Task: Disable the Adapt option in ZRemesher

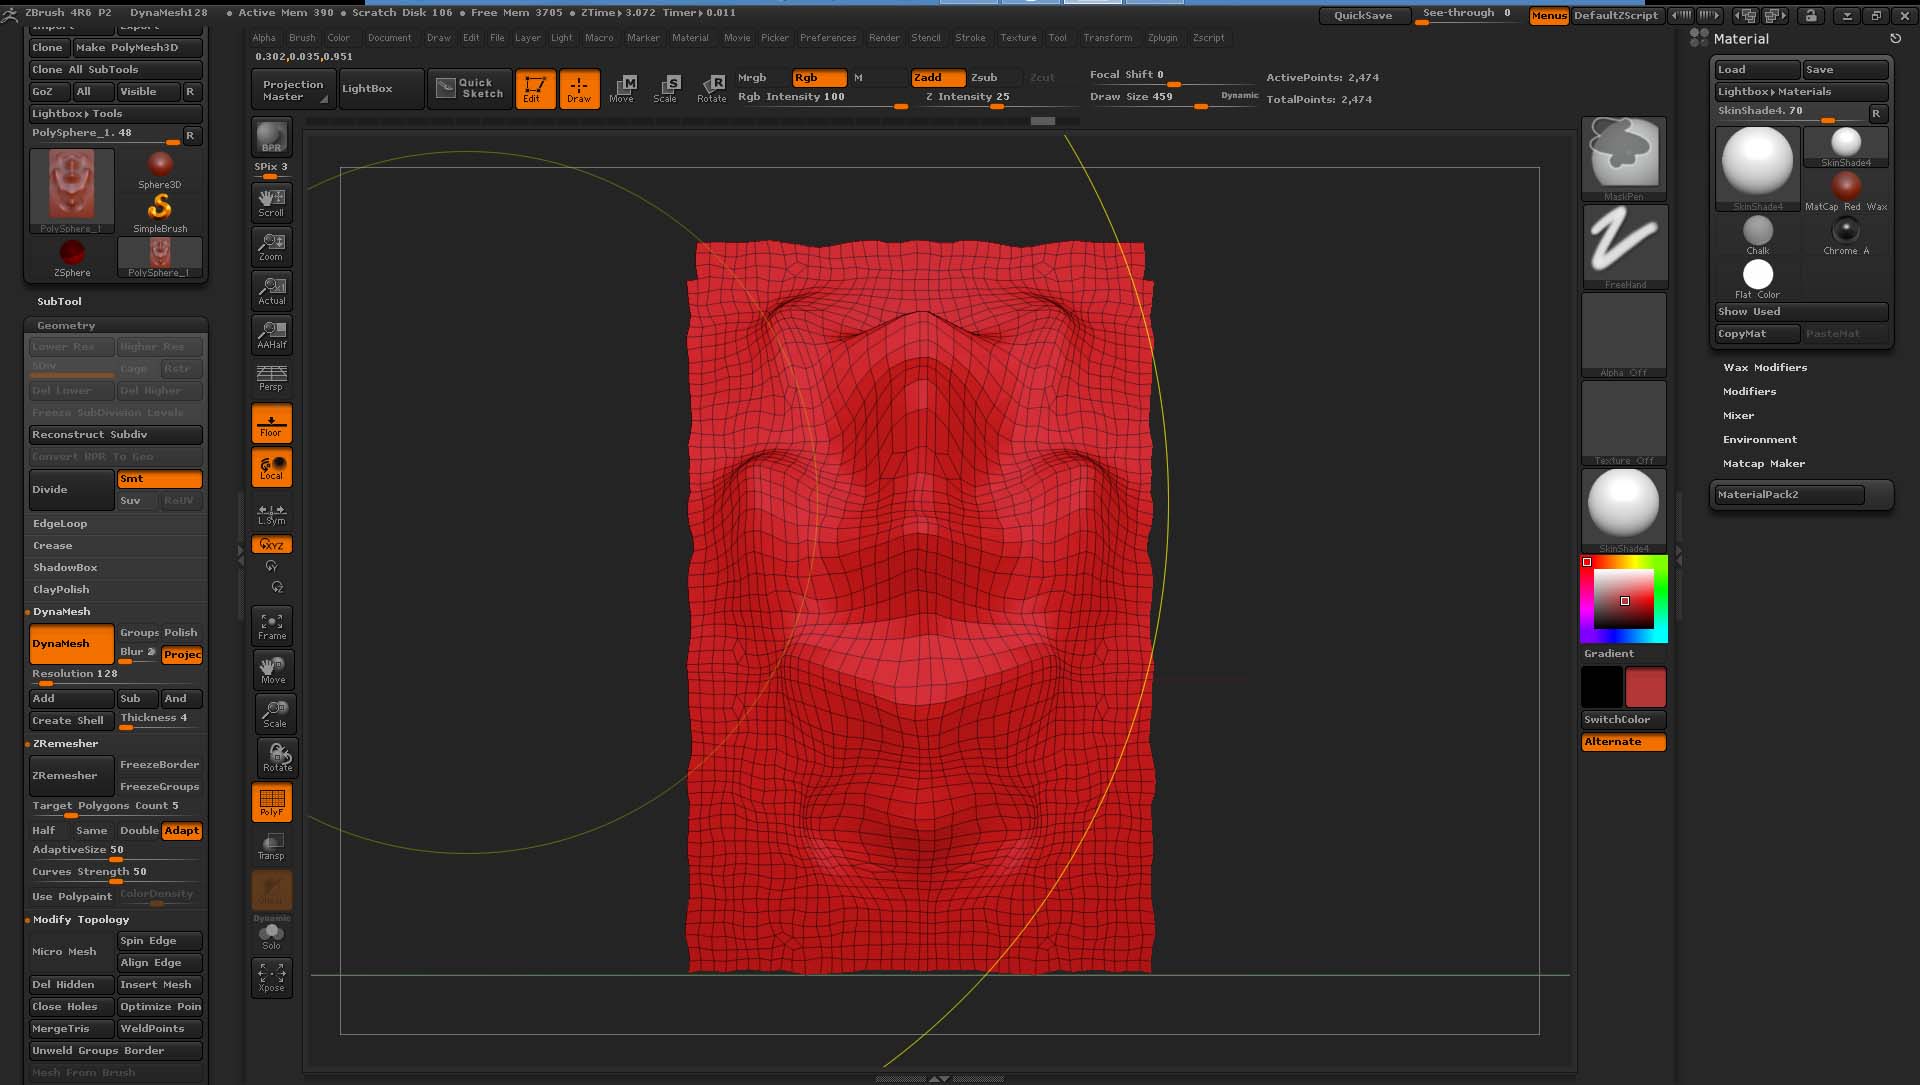Action: [x=182, y=831]
